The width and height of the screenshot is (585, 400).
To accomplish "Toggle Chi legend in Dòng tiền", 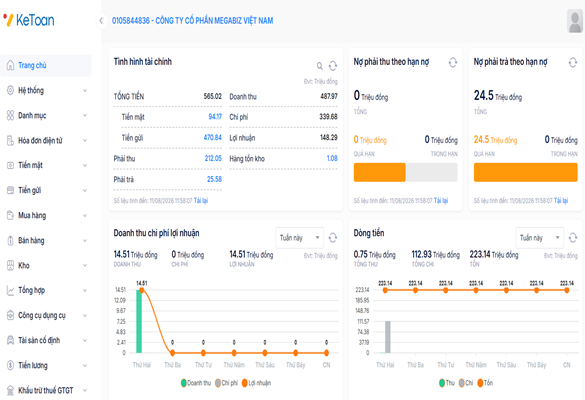I will (x=466, y=383).
